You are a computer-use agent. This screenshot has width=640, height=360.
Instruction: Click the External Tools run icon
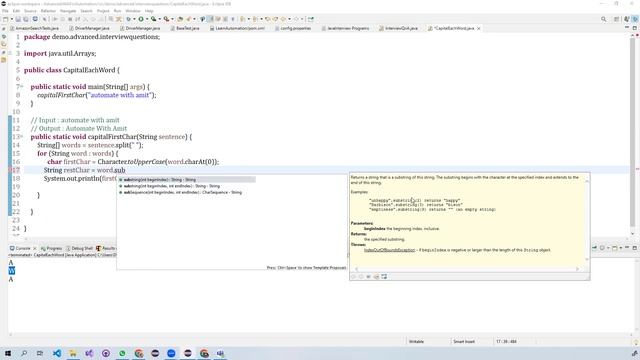coord(166,19)
